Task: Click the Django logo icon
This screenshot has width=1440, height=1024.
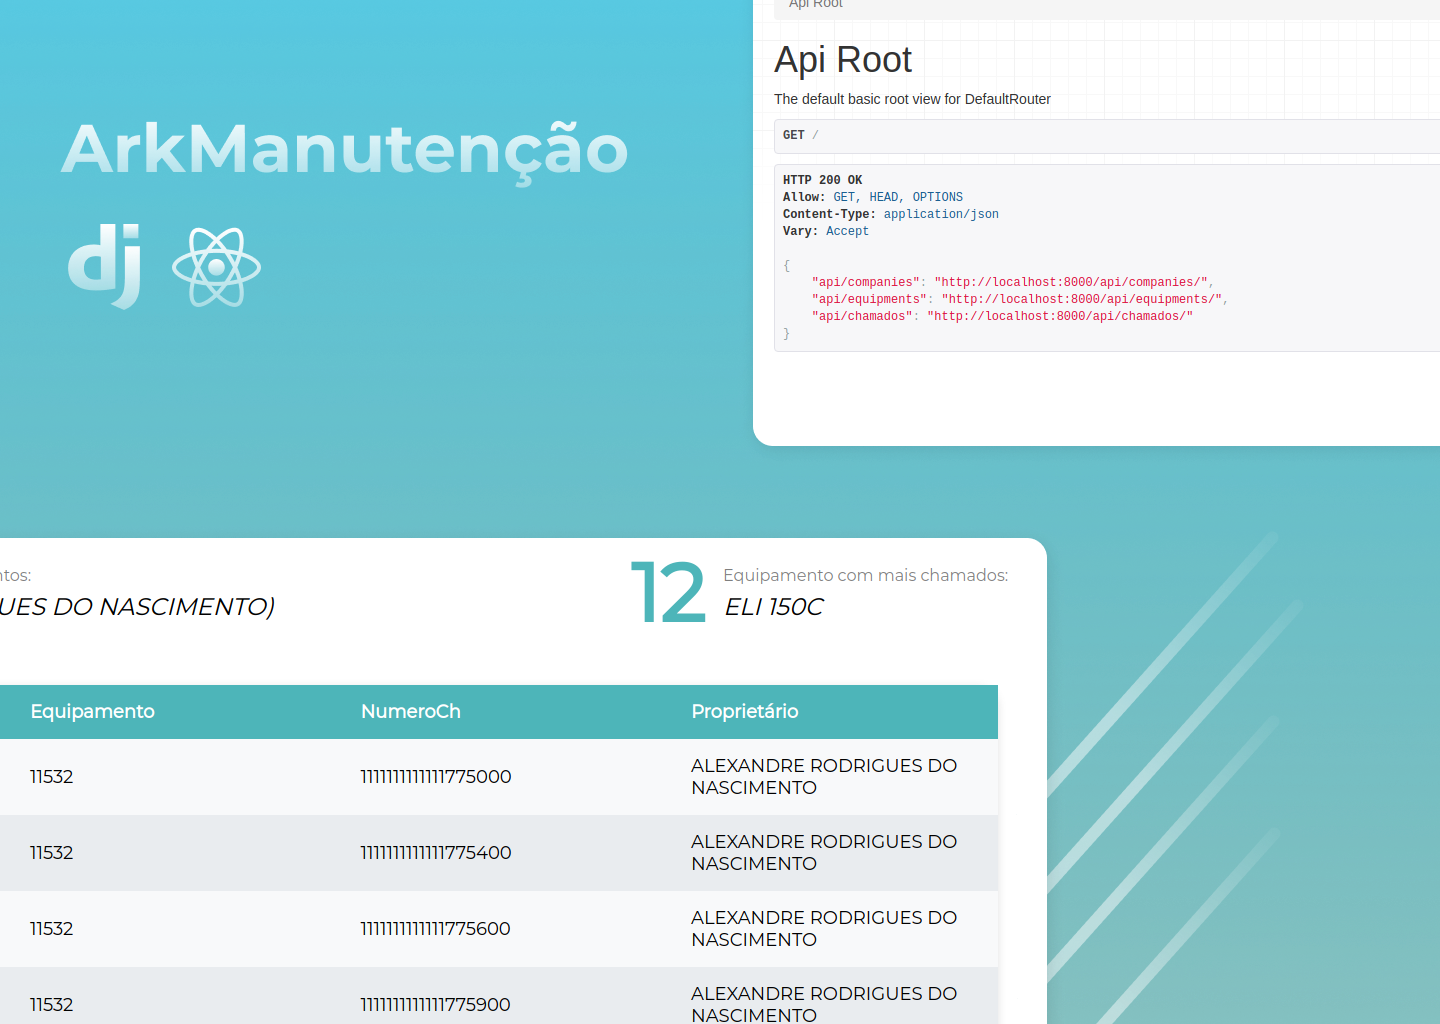Action: [x=104, y=265]
